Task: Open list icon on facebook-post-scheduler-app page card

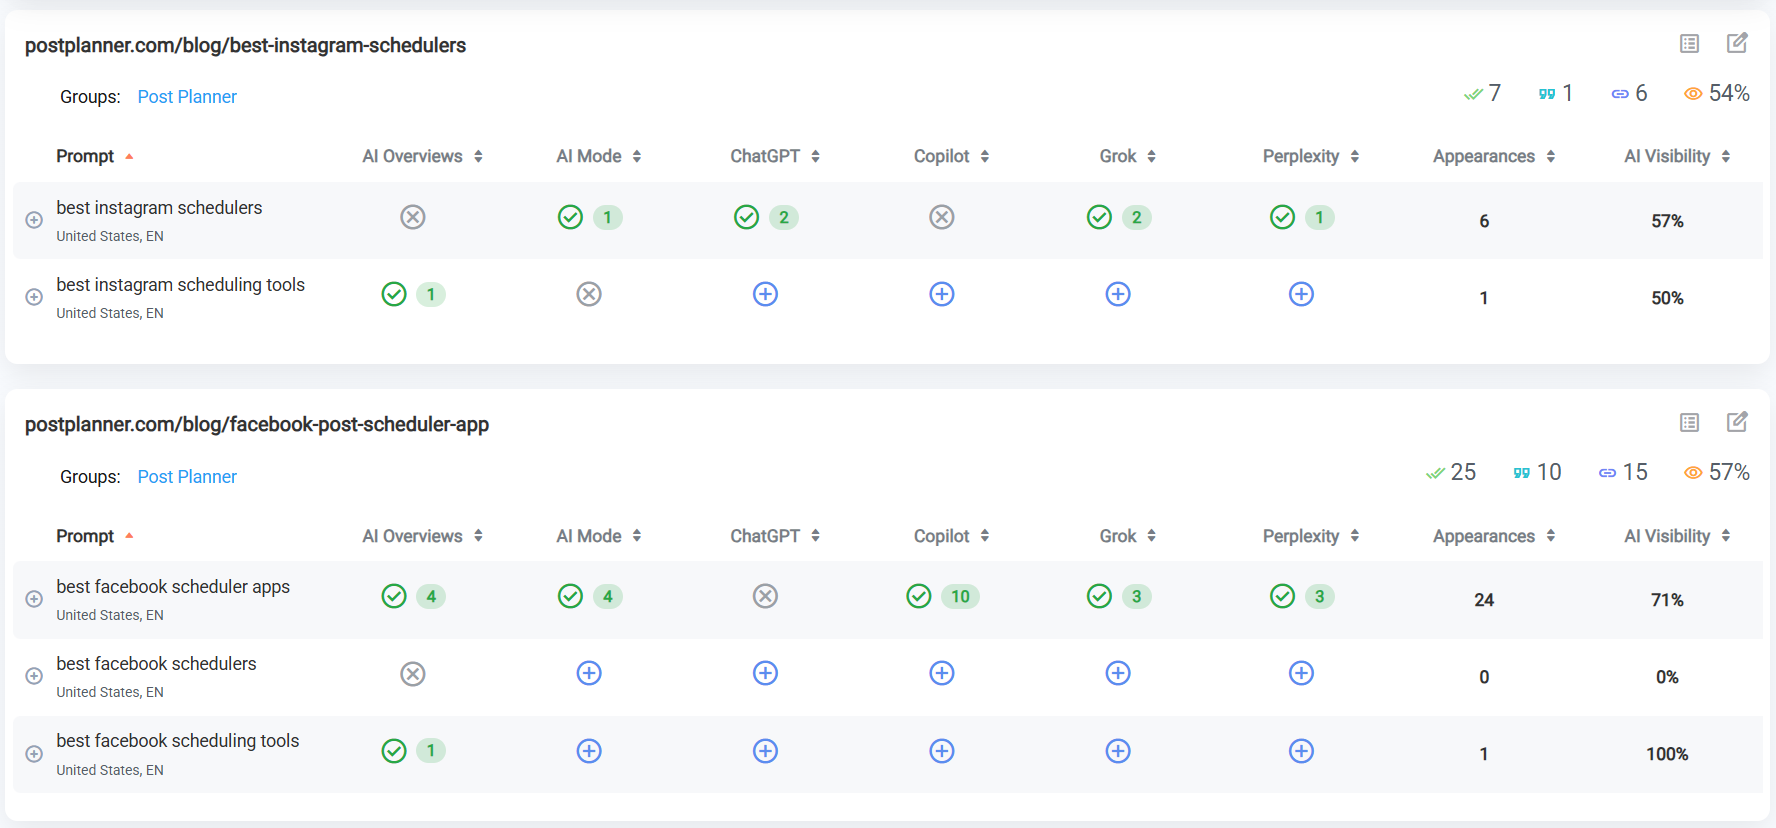Action: 1689,422
